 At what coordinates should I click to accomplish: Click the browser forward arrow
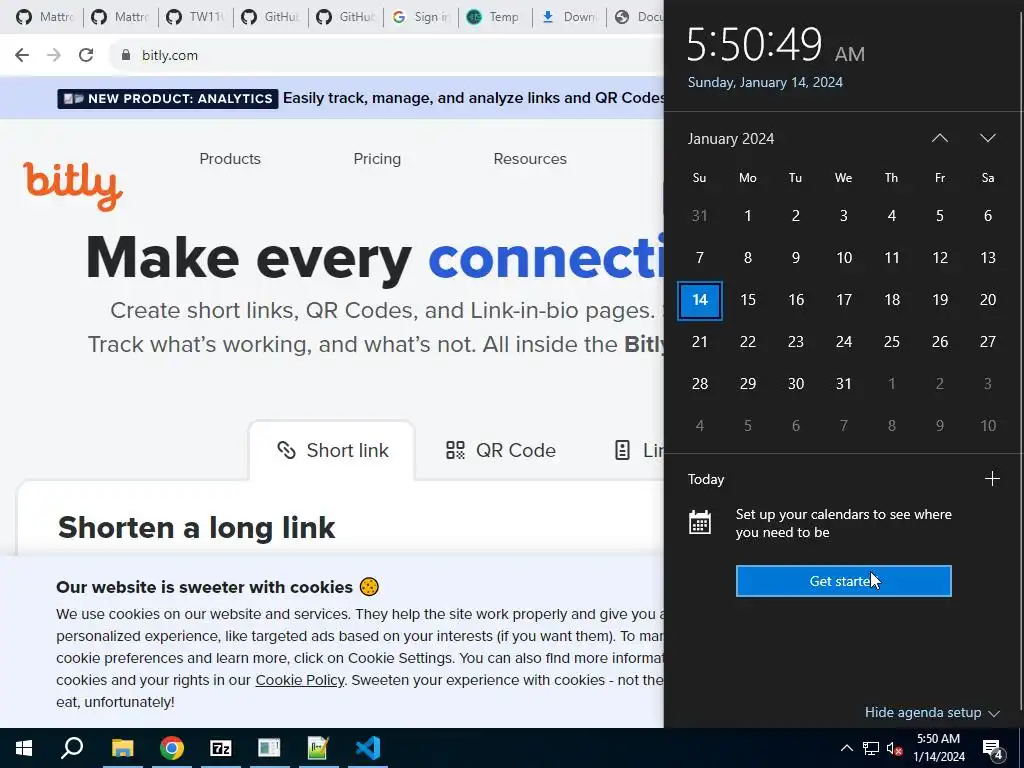pos(54,55)
